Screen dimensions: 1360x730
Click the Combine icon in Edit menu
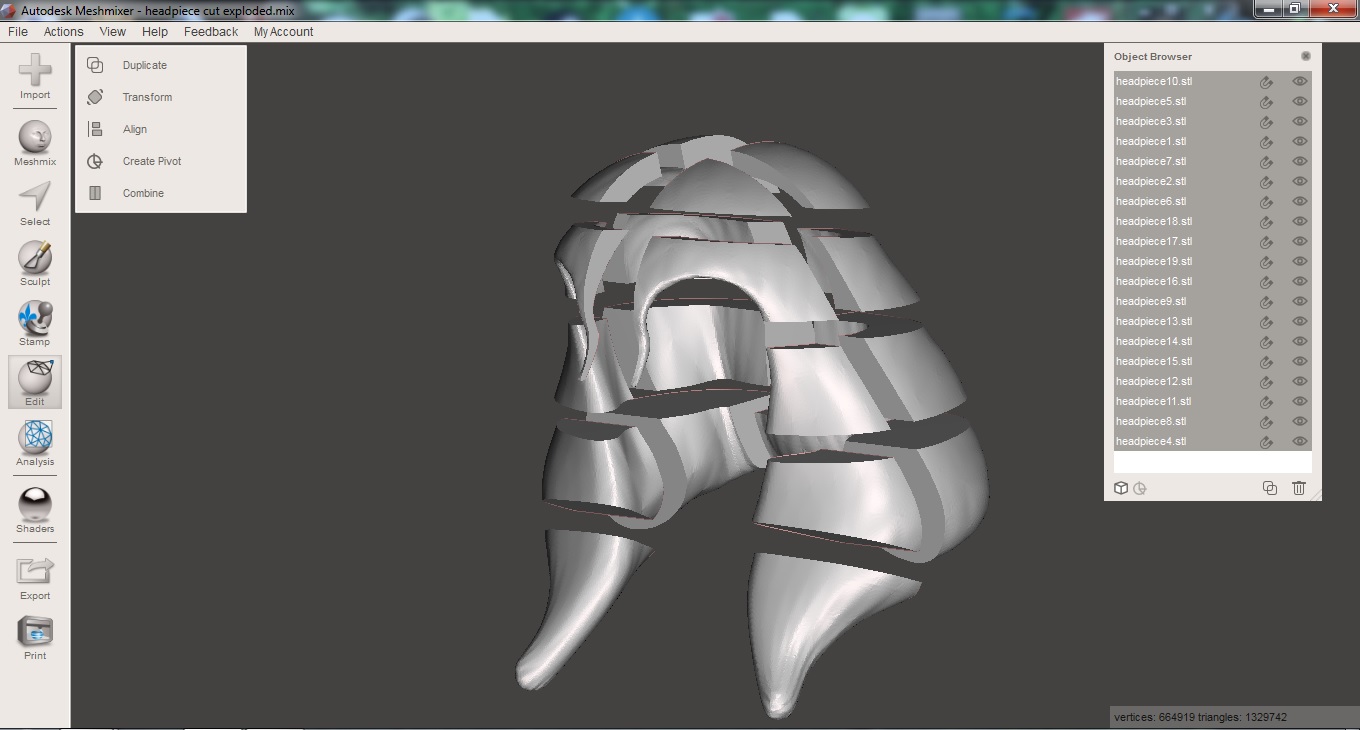pos(95,193)
